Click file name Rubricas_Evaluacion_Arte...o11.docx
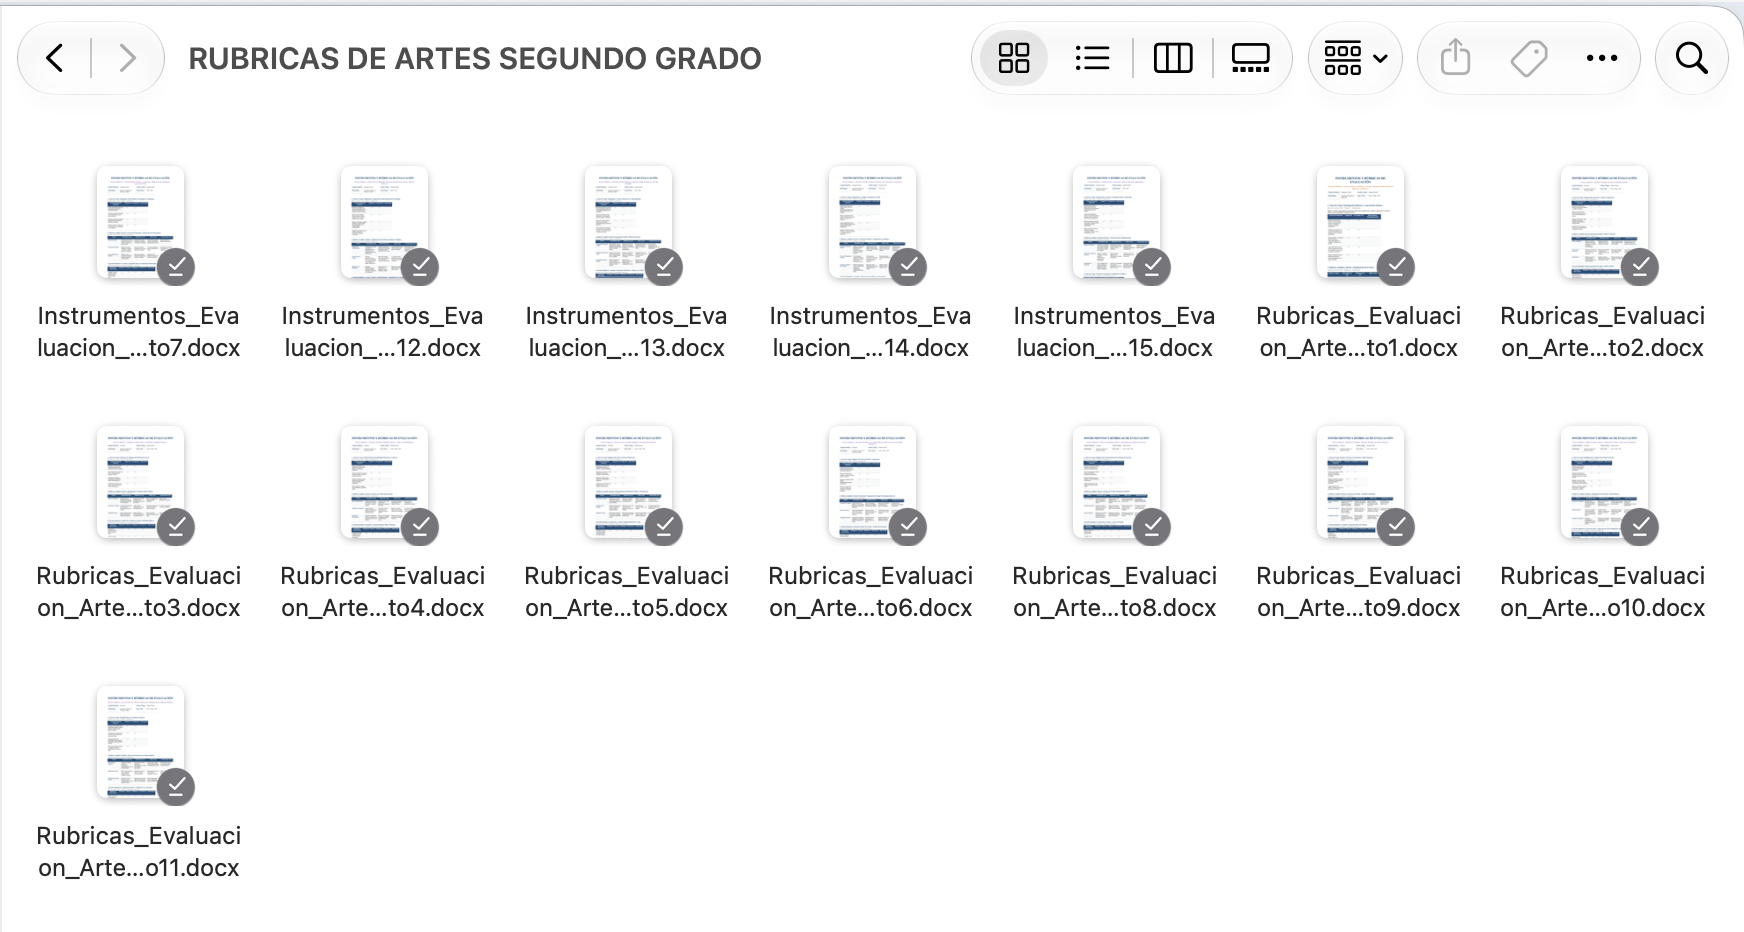Image resolution: width=1744 pixels, height=932 pixels. coord(139,852)
